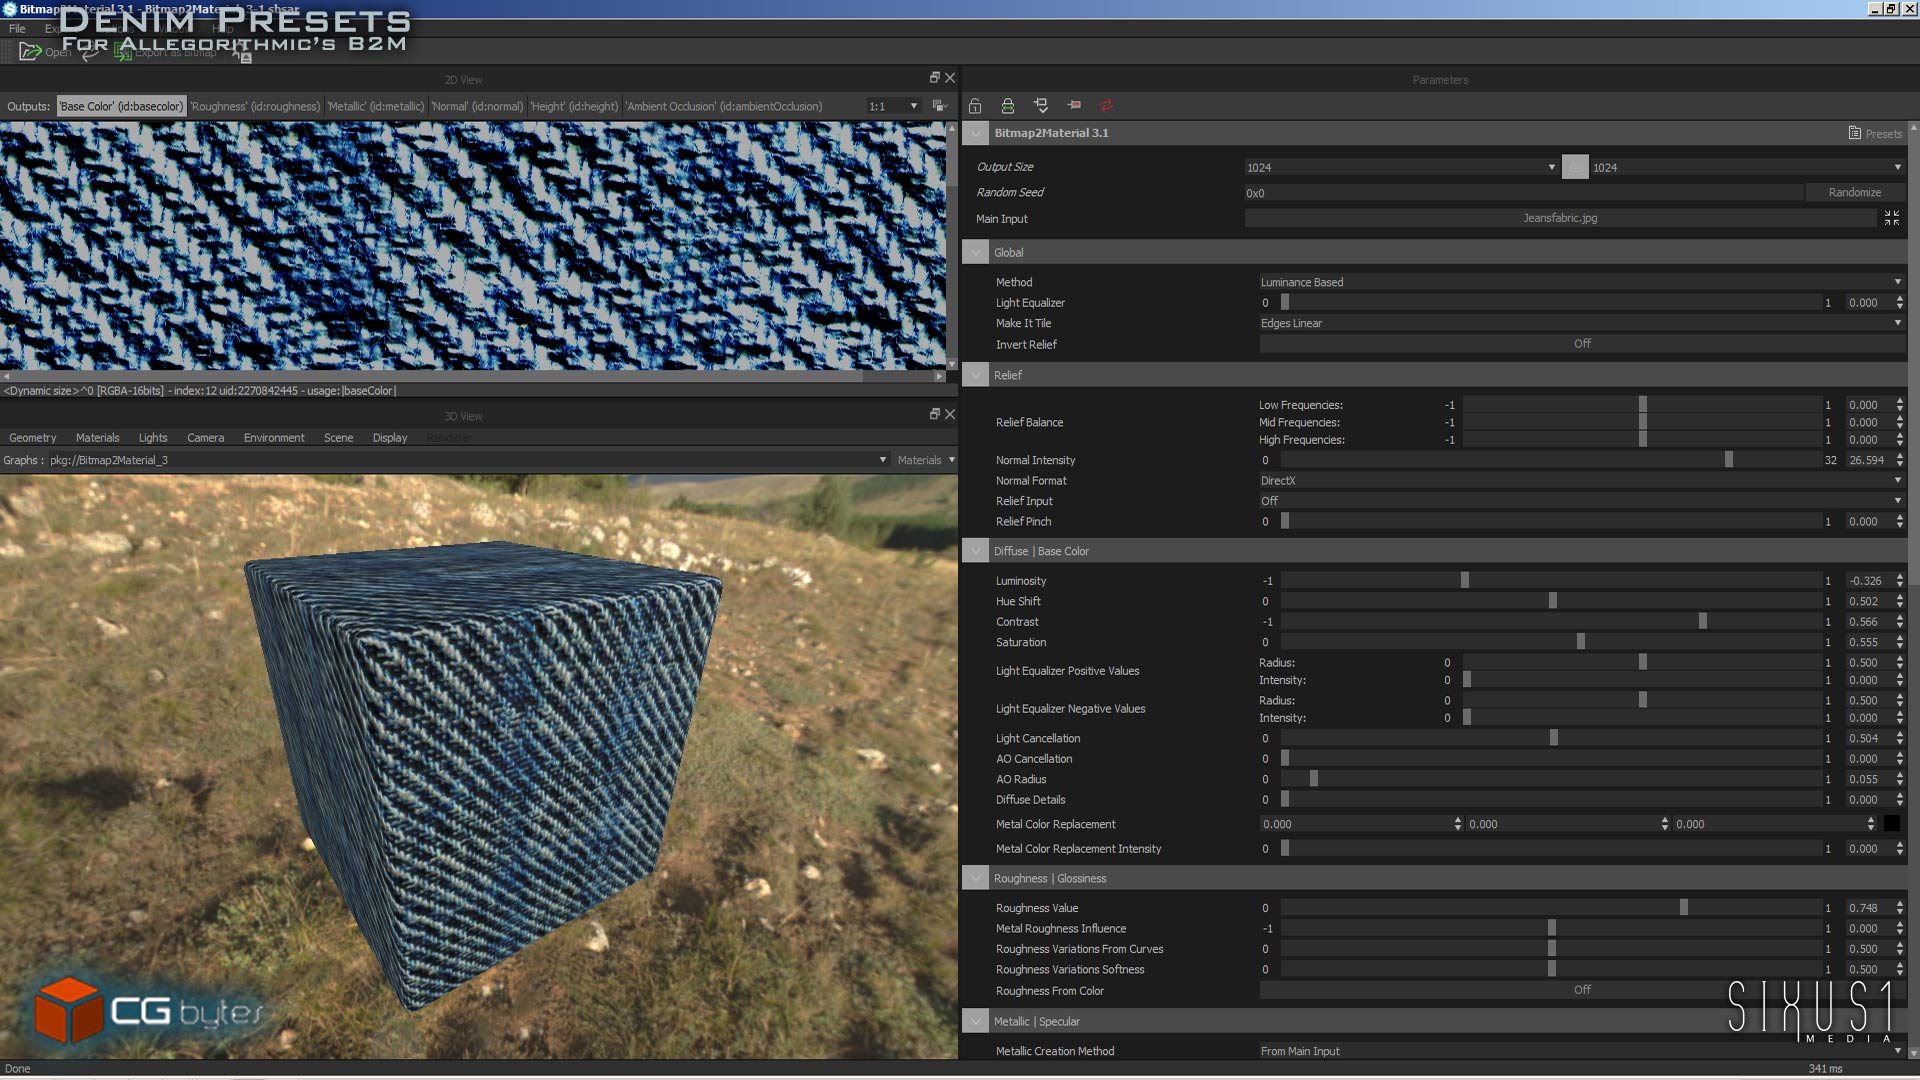Open the output height dropdown

pos(1748,167)
